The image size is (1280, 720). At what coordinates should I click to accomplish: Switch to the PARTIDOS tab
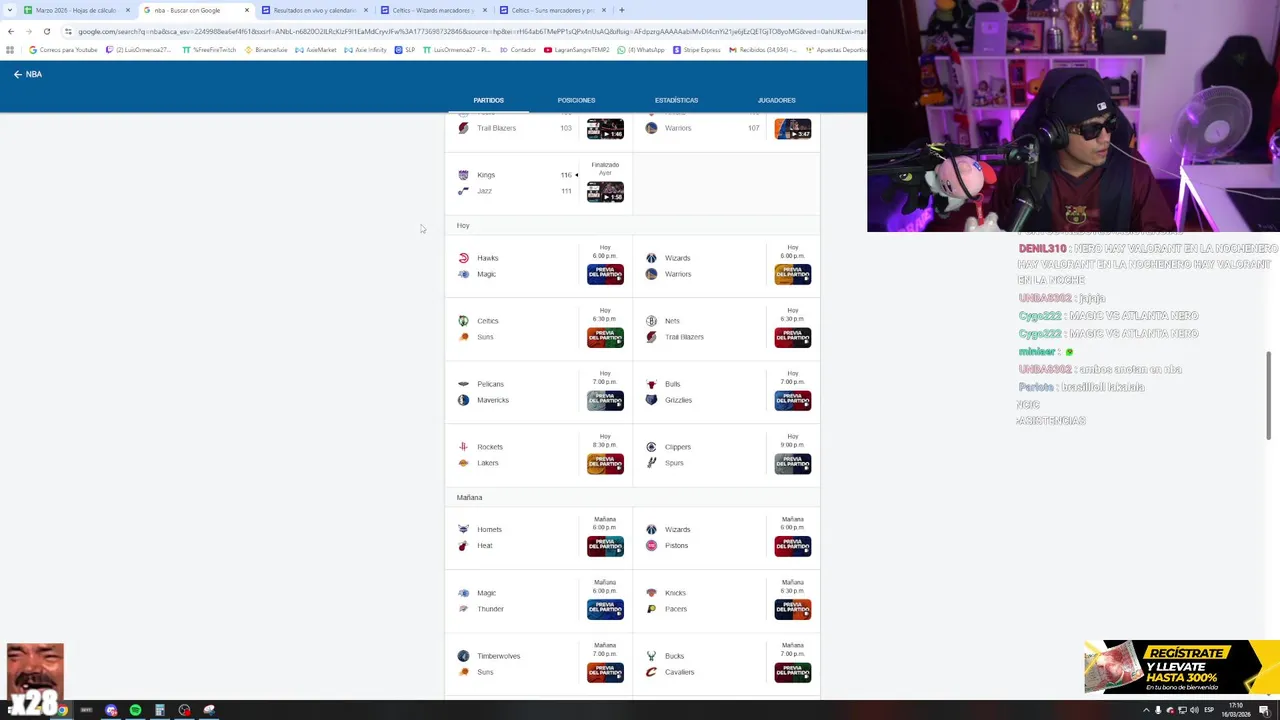coord(489,100)
